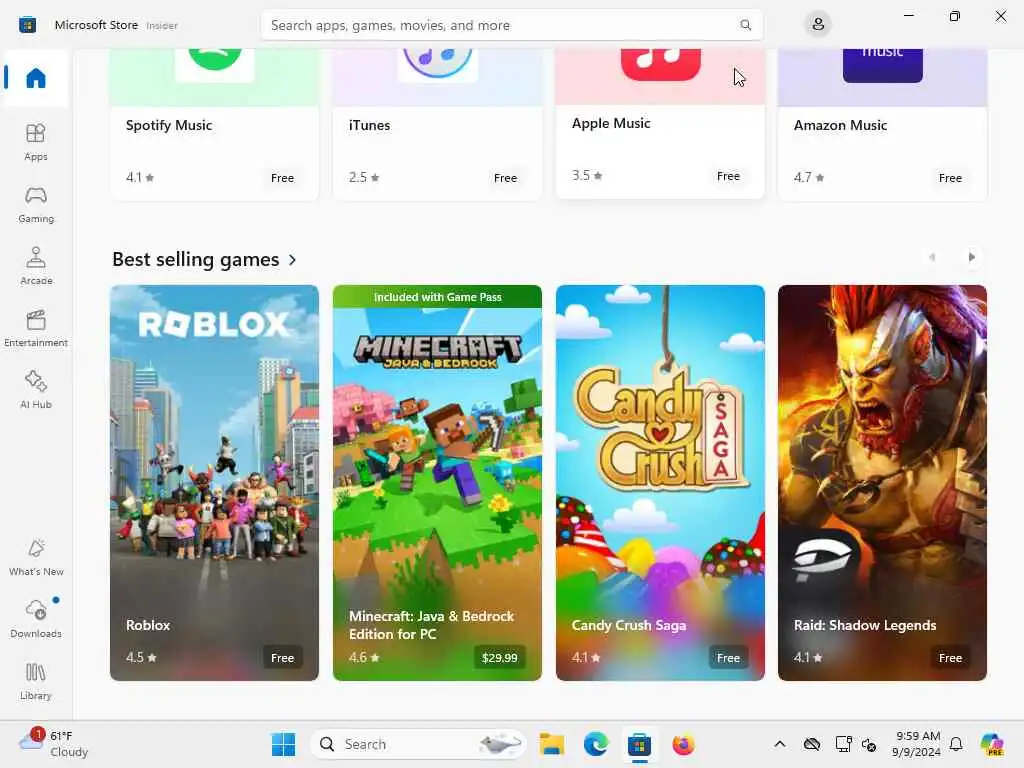Click Free label on Spotify Music
1024x768 pixels.
(282, 178)
